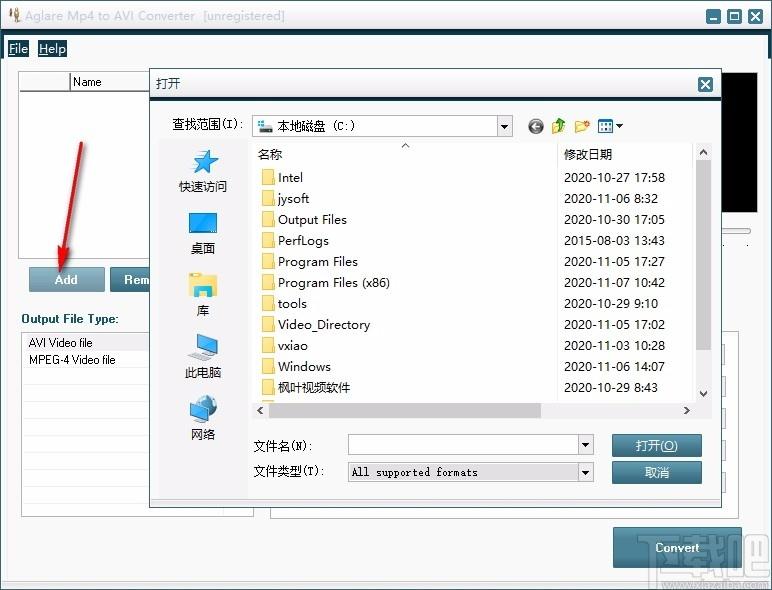
Task: Click the date 2020-10-27 17:58 cell
Action: click(x=614, y=178)
